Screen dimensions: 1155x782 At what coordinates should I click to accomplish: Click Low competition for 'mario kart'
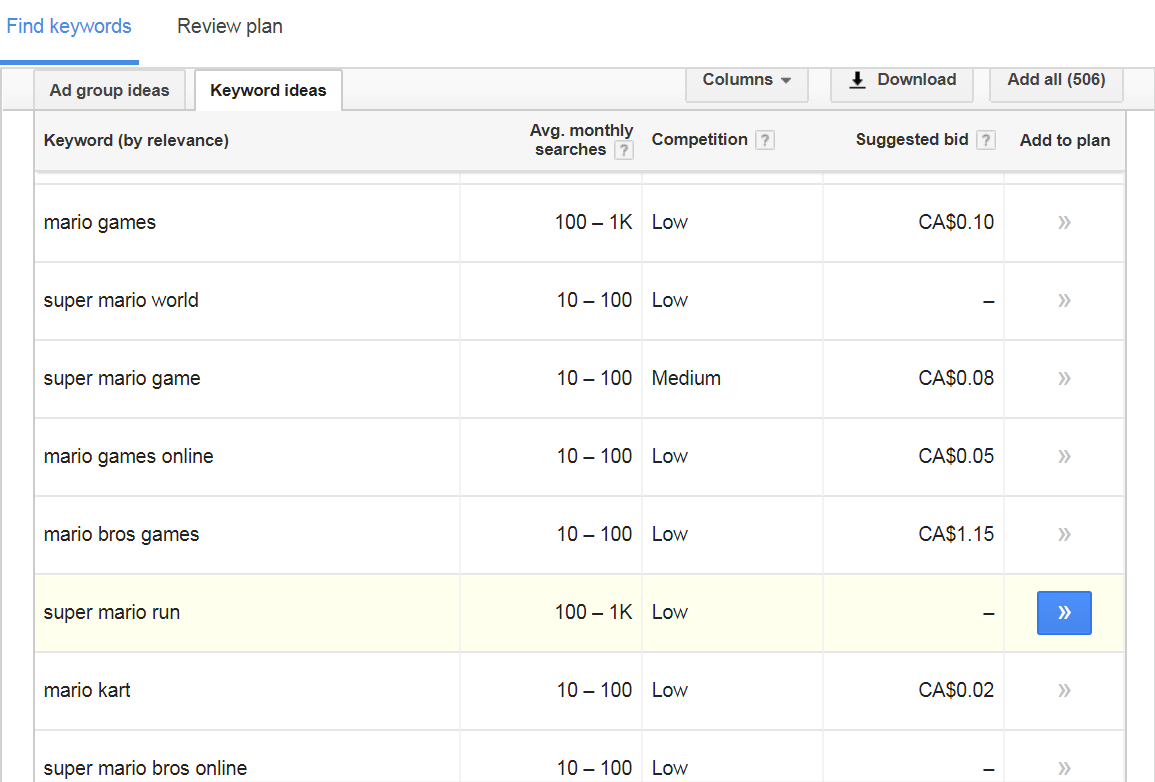(x=670, y=691)
